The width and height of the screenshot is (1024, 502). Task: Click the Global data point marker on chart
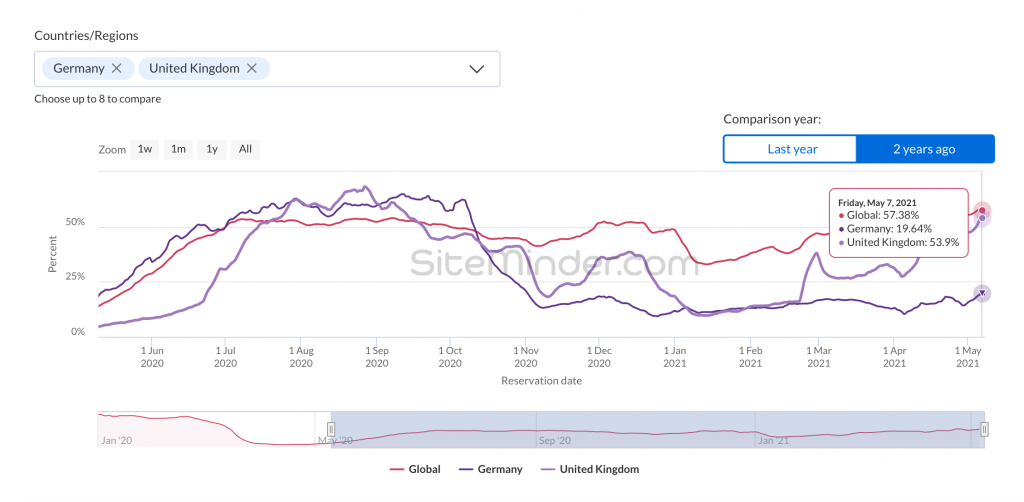pos(982,210)
